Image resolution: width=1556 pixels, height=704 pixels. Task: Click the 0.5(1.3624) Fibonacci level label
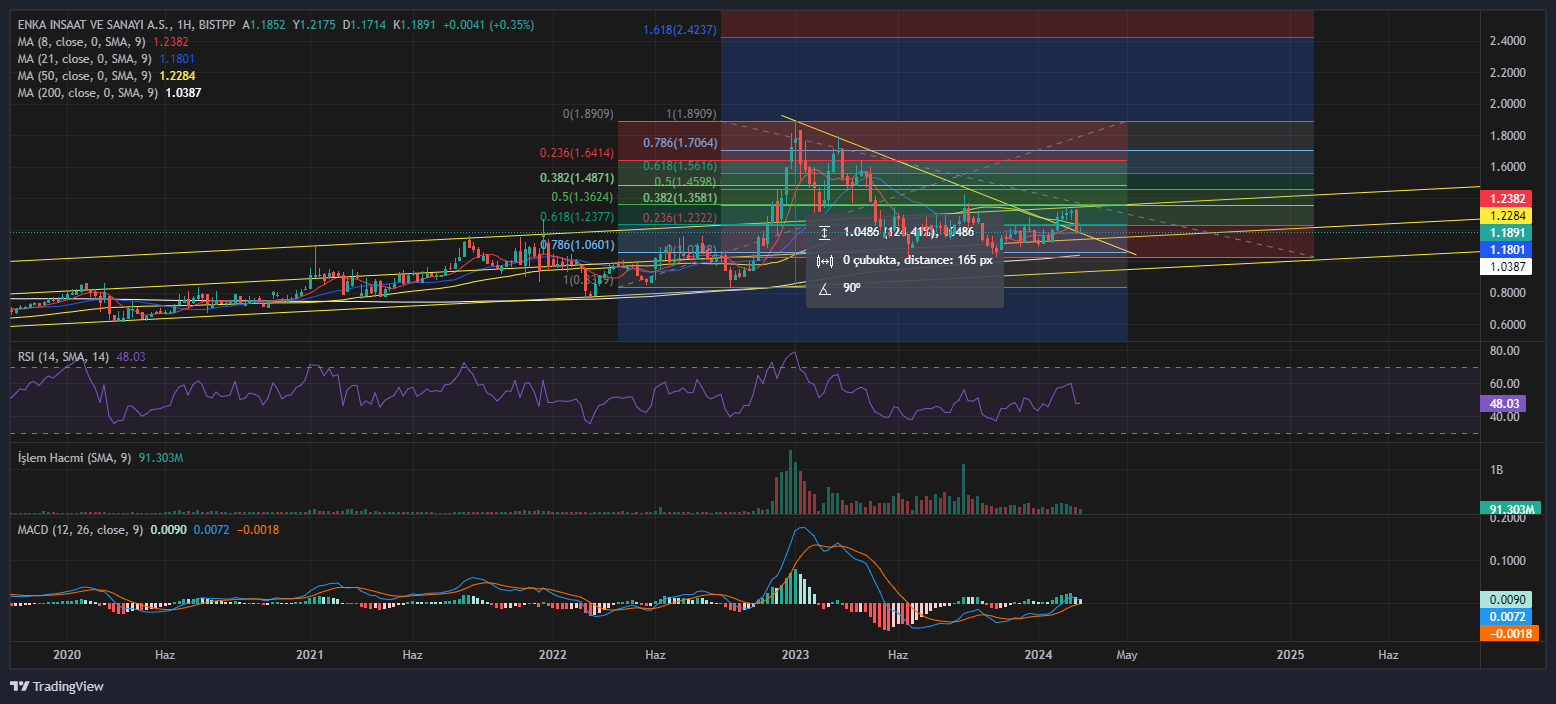[582, 197]
